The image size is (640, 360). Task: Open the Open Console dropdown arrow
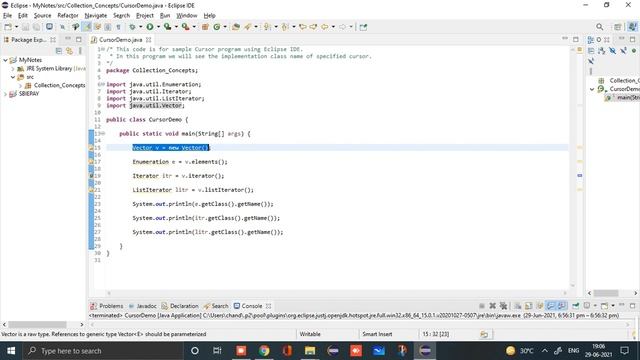(613, 306)
